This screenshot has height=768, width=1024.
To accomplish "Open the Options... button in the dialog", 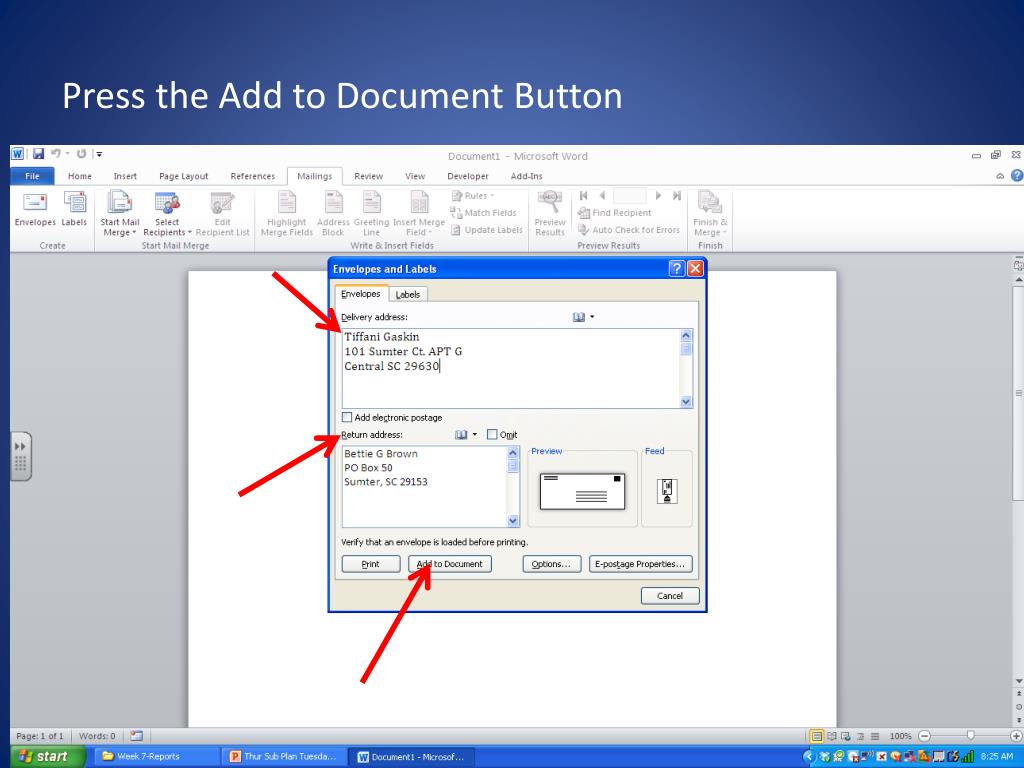I will [551, 564].
